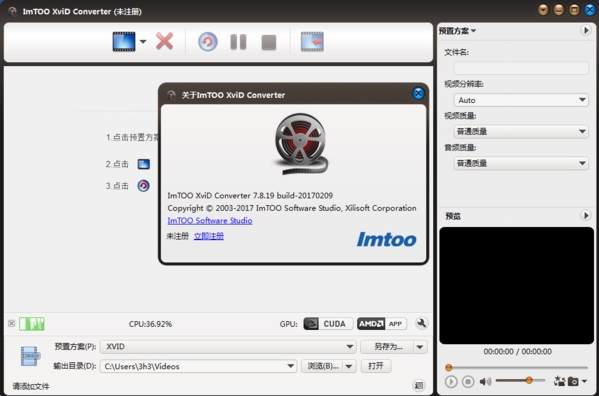Mute audio with the speaker icon

pos(485,381)
